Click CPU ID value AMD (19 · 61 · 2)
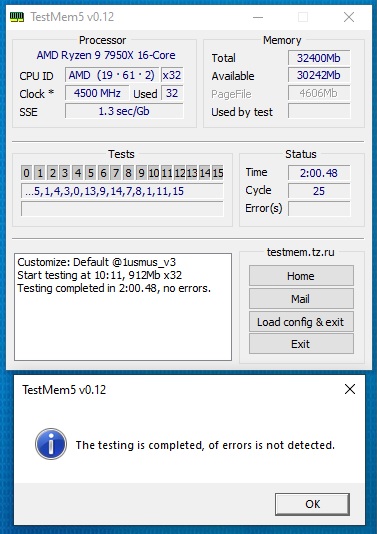The width and height of the screenshot is (377, 534). coord(112,75)
